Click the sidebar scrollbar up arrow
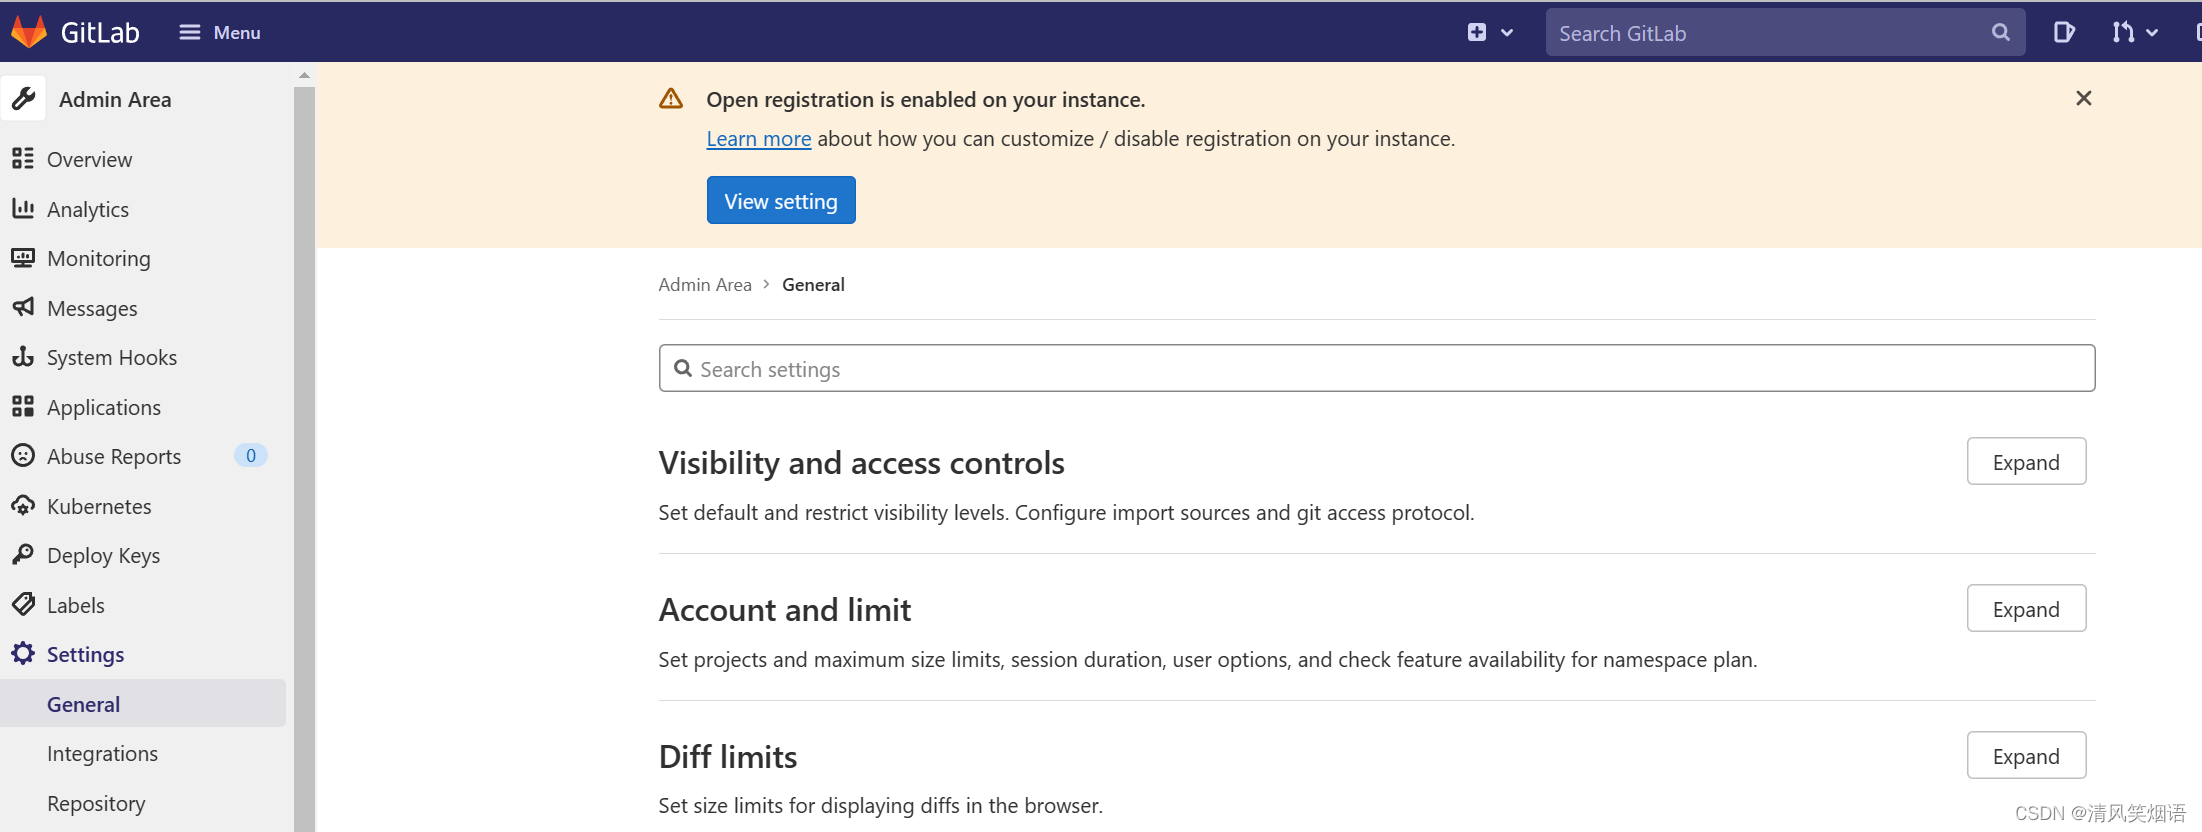The image size is (2202, 832). (304, 75)
